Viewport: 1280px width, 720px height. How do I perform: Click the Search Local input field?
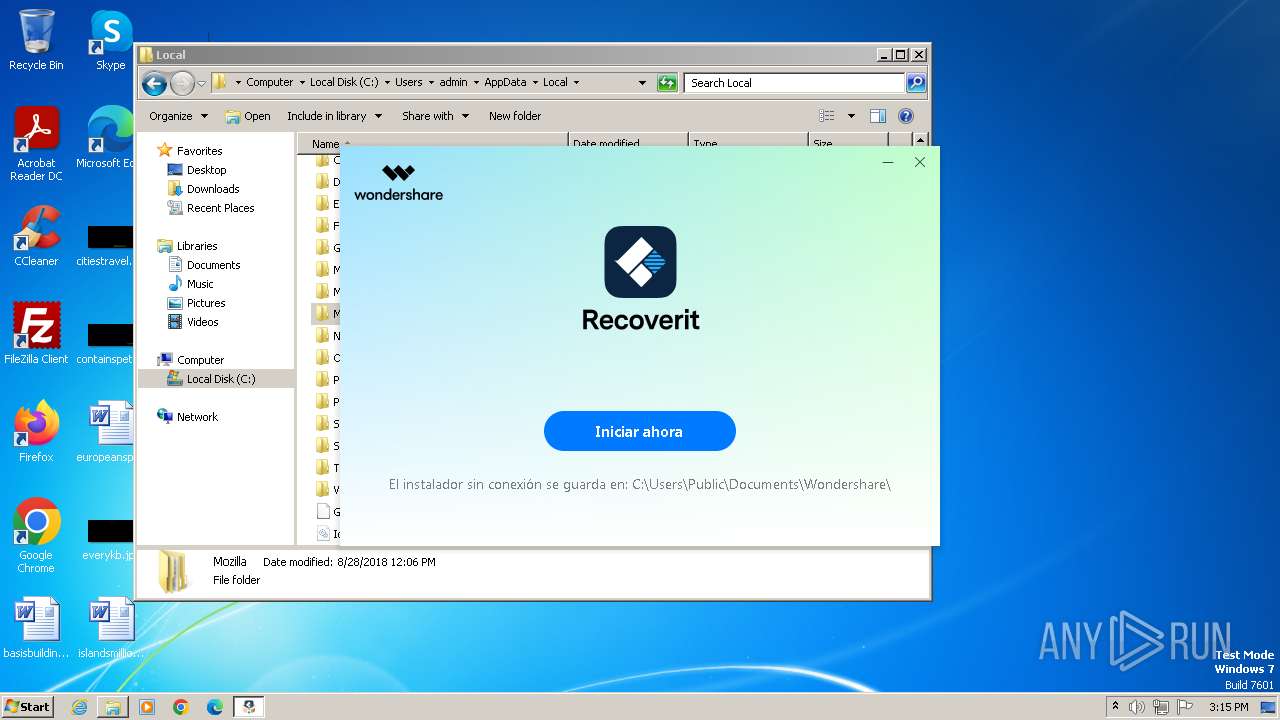click(x=795, y=83)
